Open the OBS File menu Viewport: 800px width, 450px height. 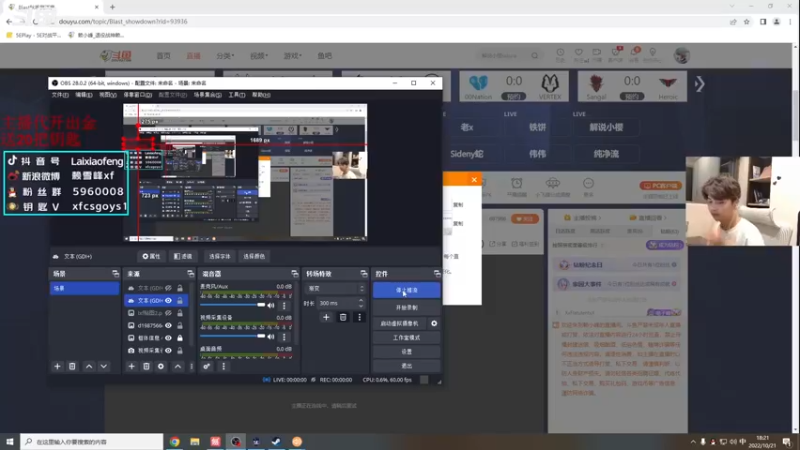tap(60, 95)
